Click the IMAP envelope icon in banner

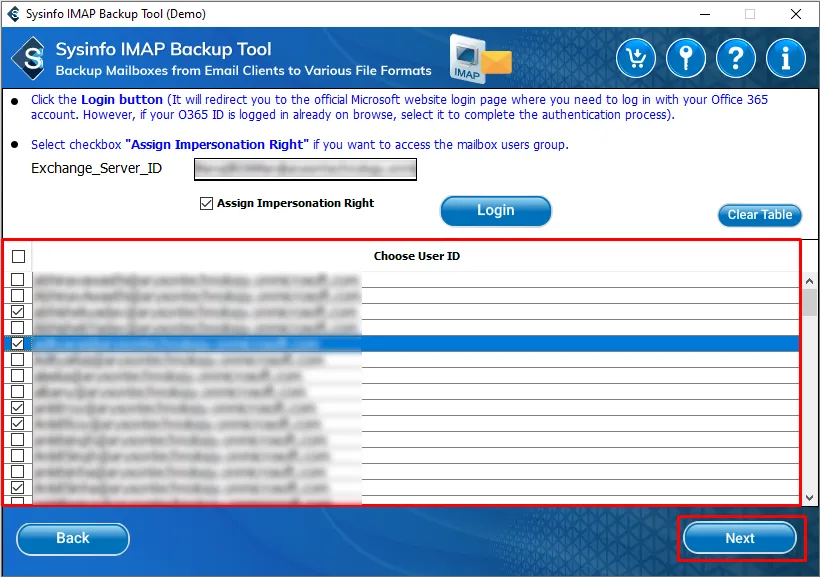pyautogui.click(x=480, y=59)
